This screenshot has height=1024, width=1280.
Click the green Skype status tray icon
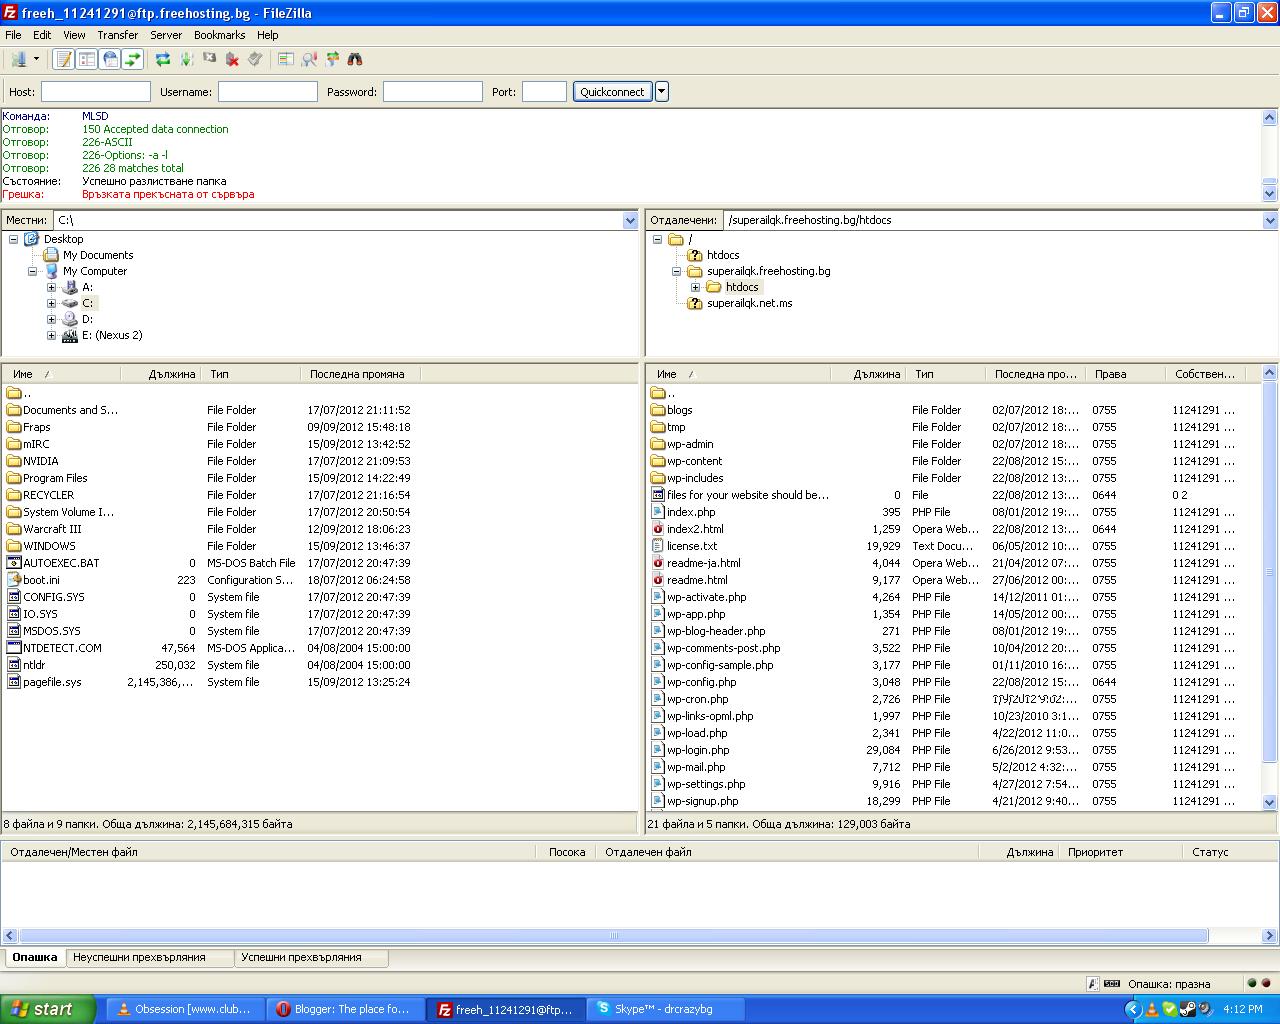[x=1169, y=1010]
